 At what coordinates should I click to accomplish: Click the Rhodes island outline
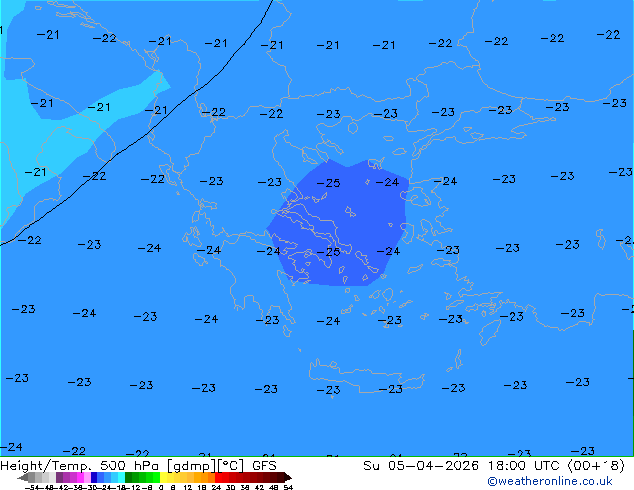tap(490, 332)
